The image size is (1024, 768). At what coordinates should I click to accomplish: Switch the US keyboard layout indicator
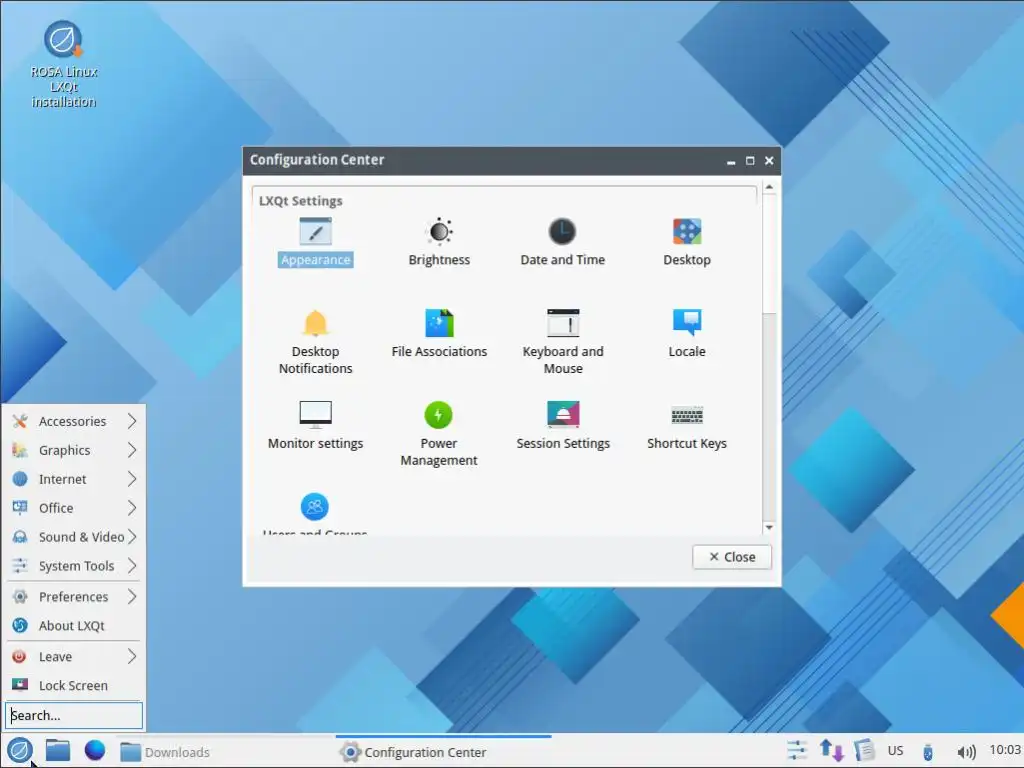coord(895,750)
